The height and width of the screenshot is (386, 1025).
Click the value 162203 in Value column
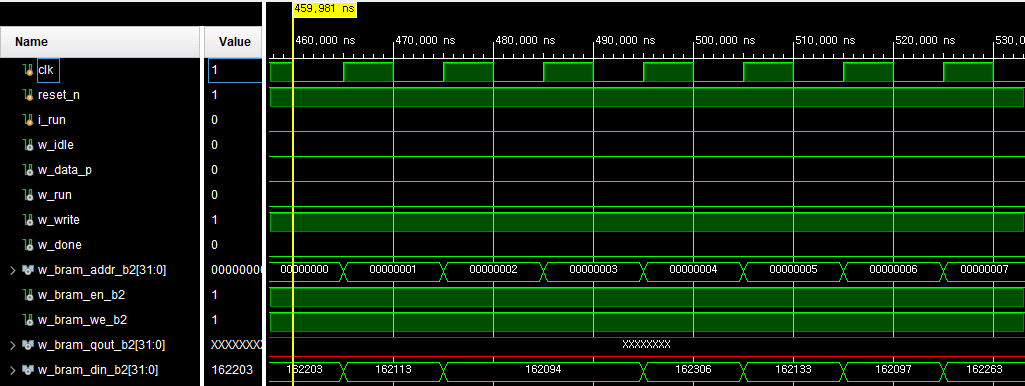[232, 370]
